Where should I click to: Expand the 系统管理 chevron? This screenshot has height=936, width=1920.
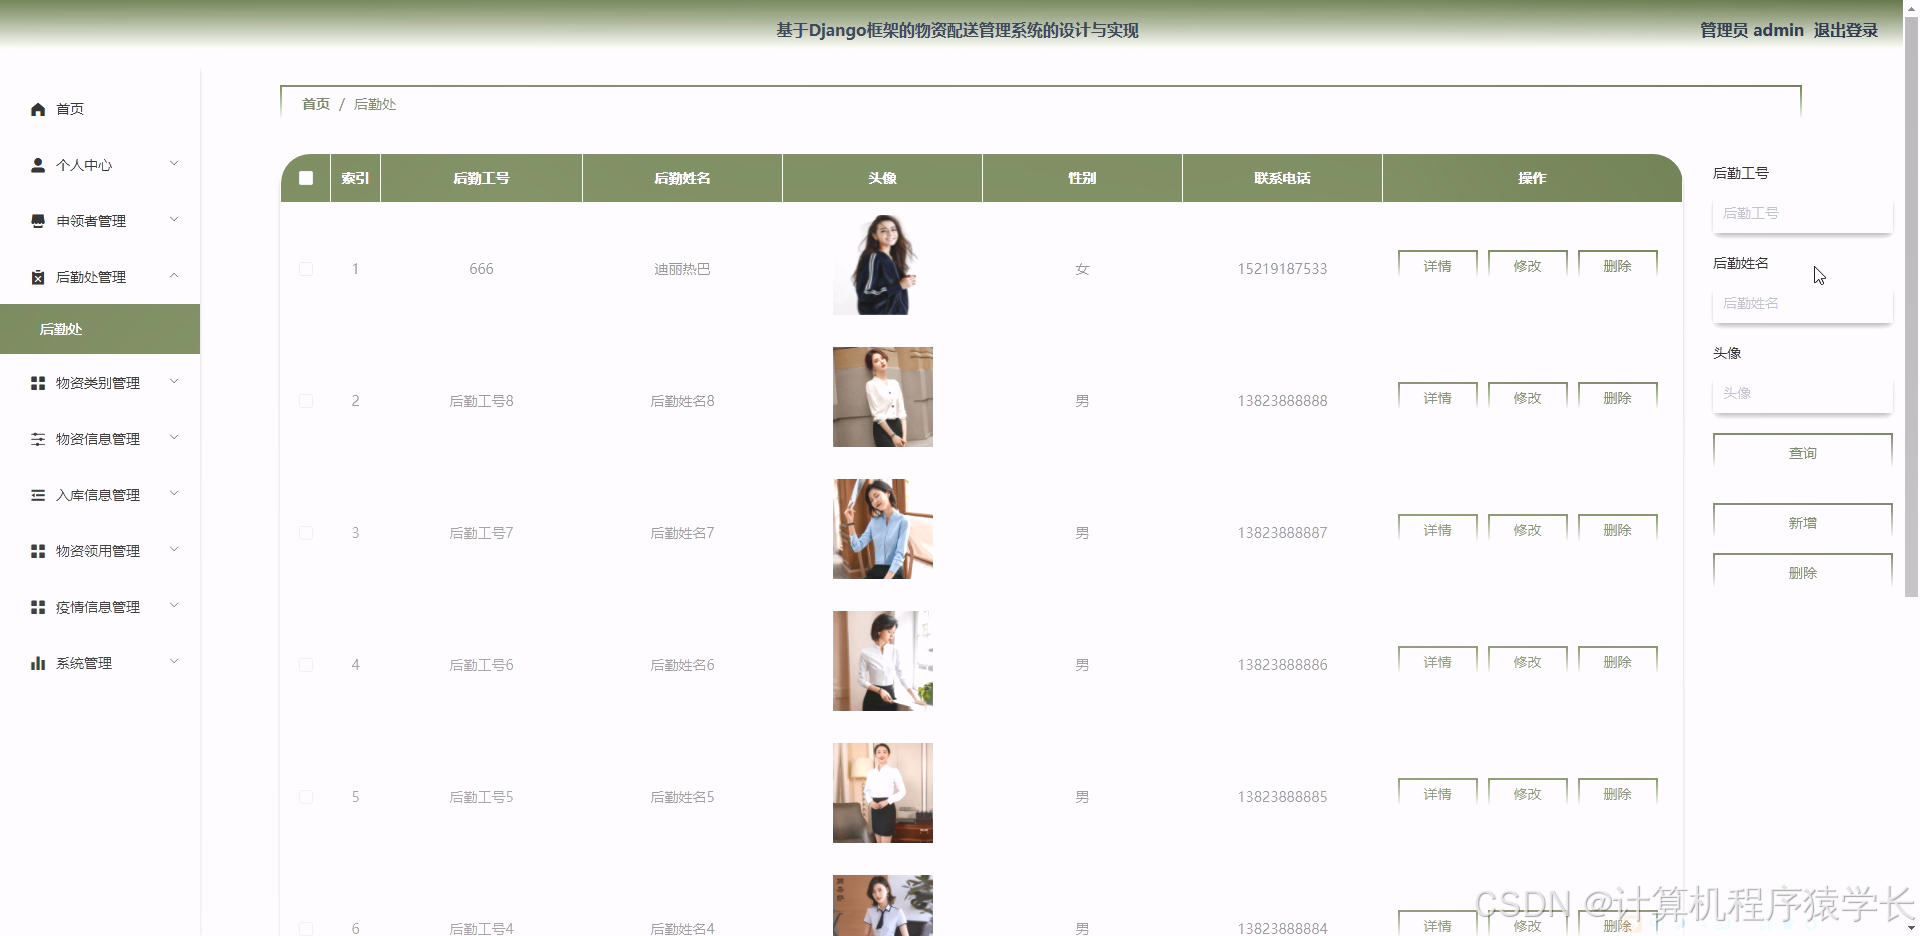pos(174,662)
